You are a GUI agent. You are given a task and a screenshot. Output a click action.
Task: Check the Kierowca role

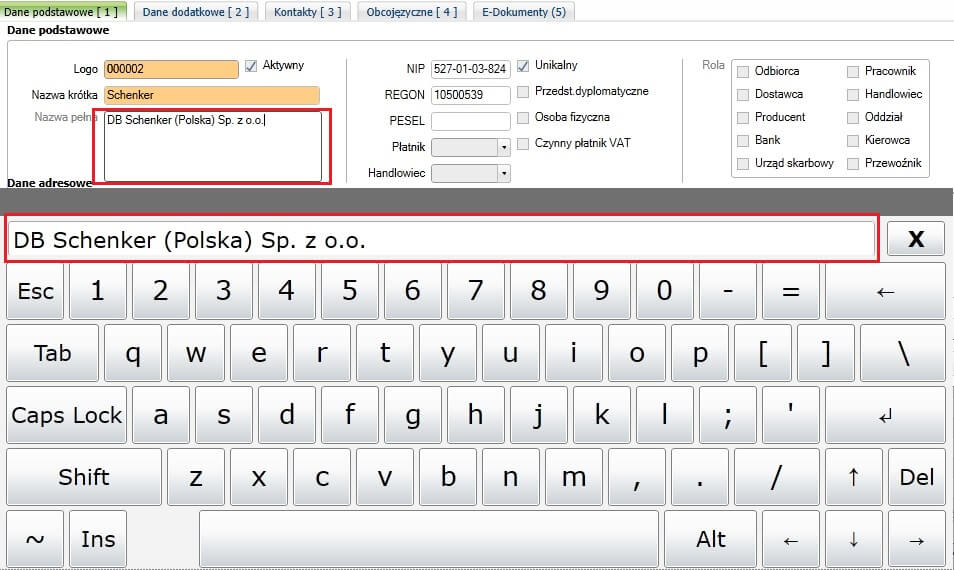pos(853,141)
